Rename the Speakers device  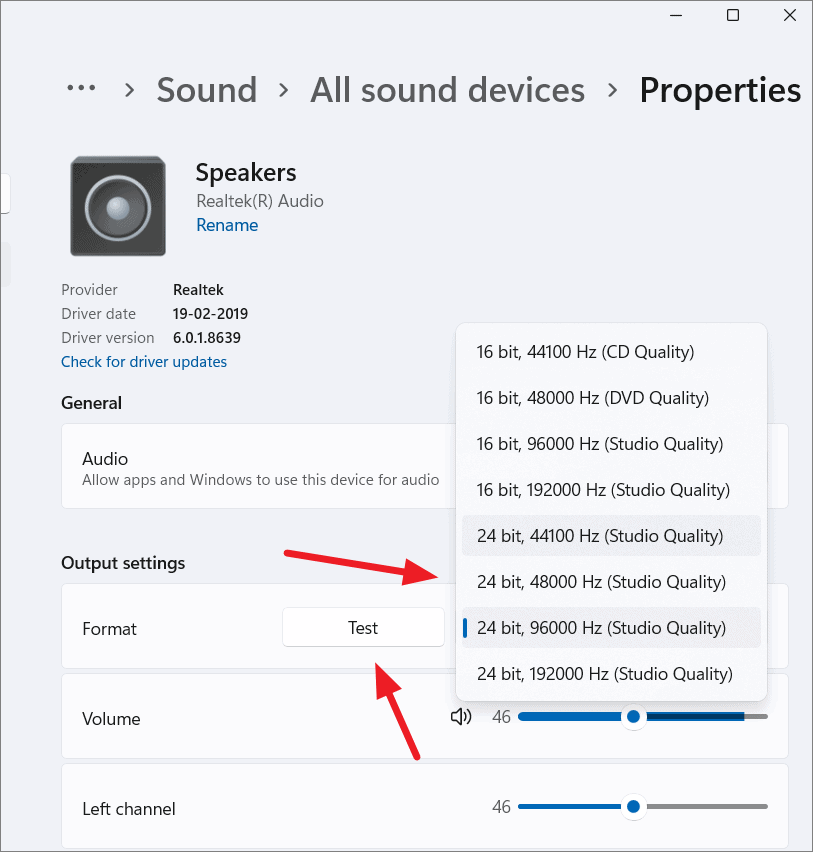pyautogui.click(x=226, y=225)
